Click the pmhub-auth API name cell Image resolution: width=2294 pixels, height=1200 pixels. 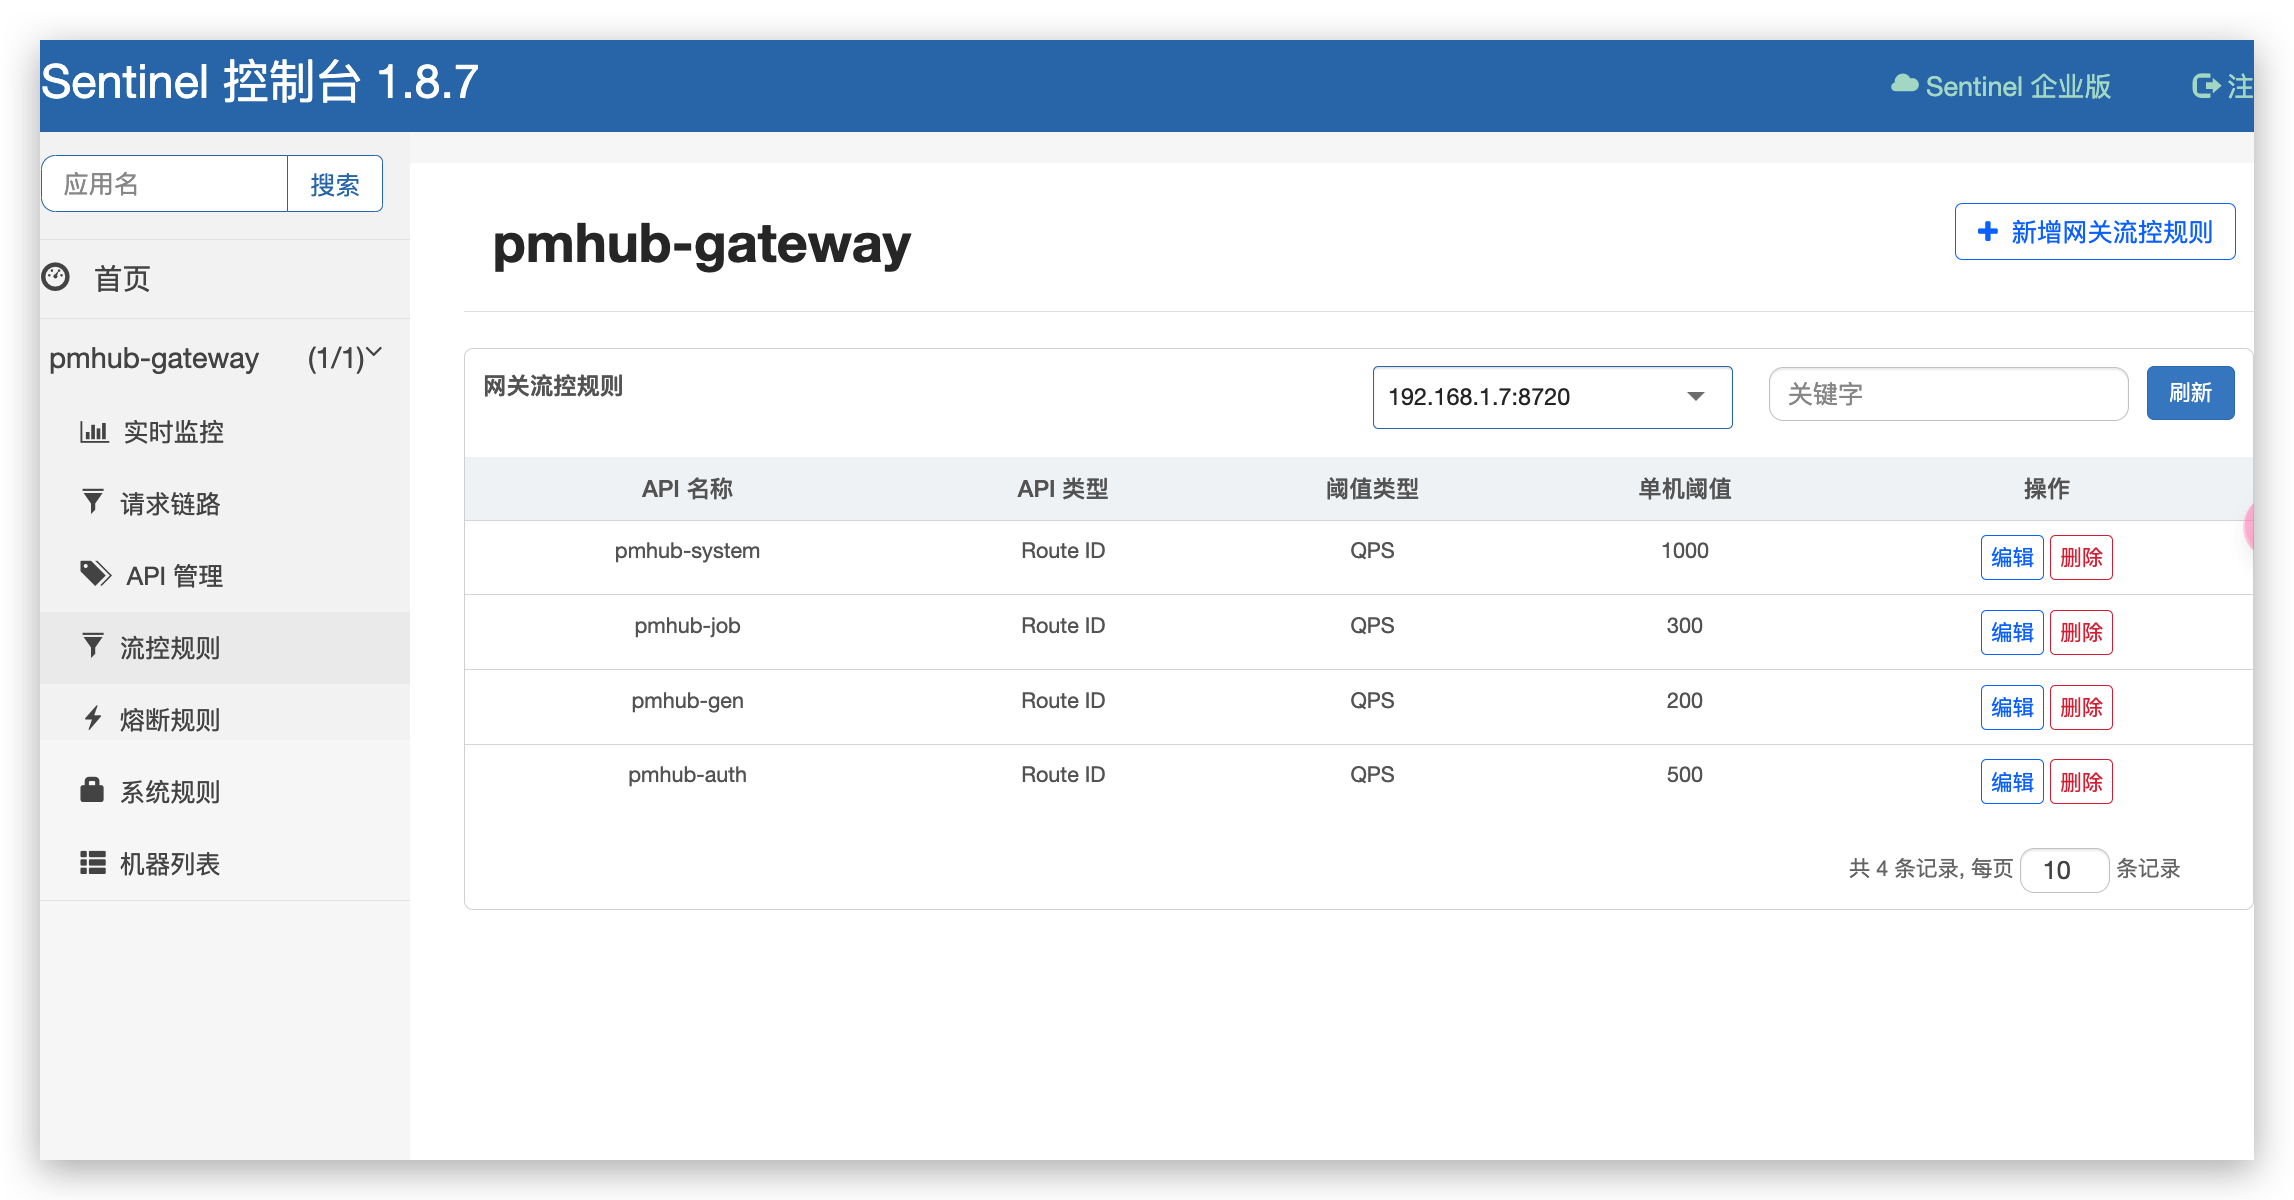(687, 775)
